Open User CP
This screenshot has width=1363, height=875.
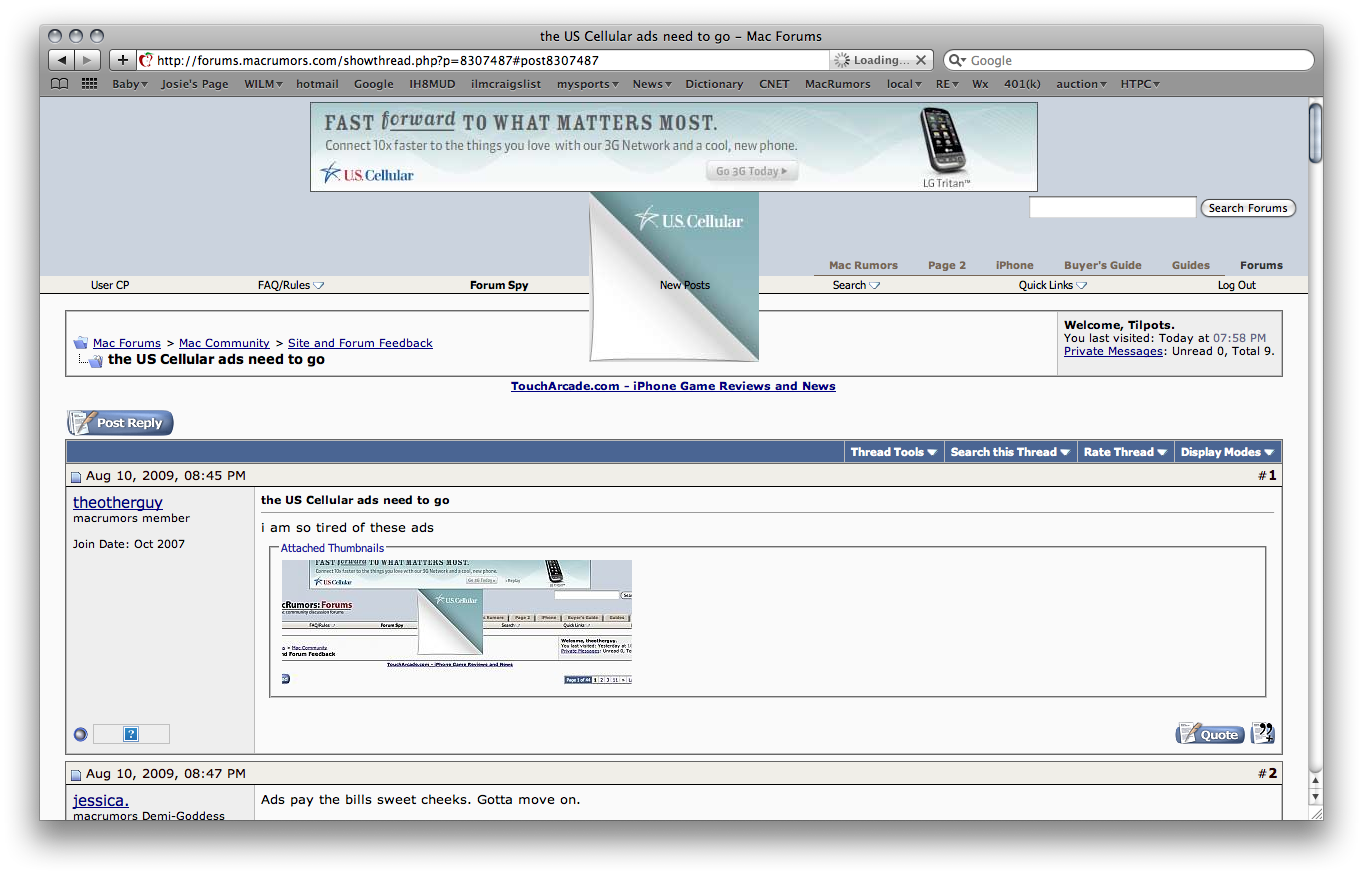[110, 285]
